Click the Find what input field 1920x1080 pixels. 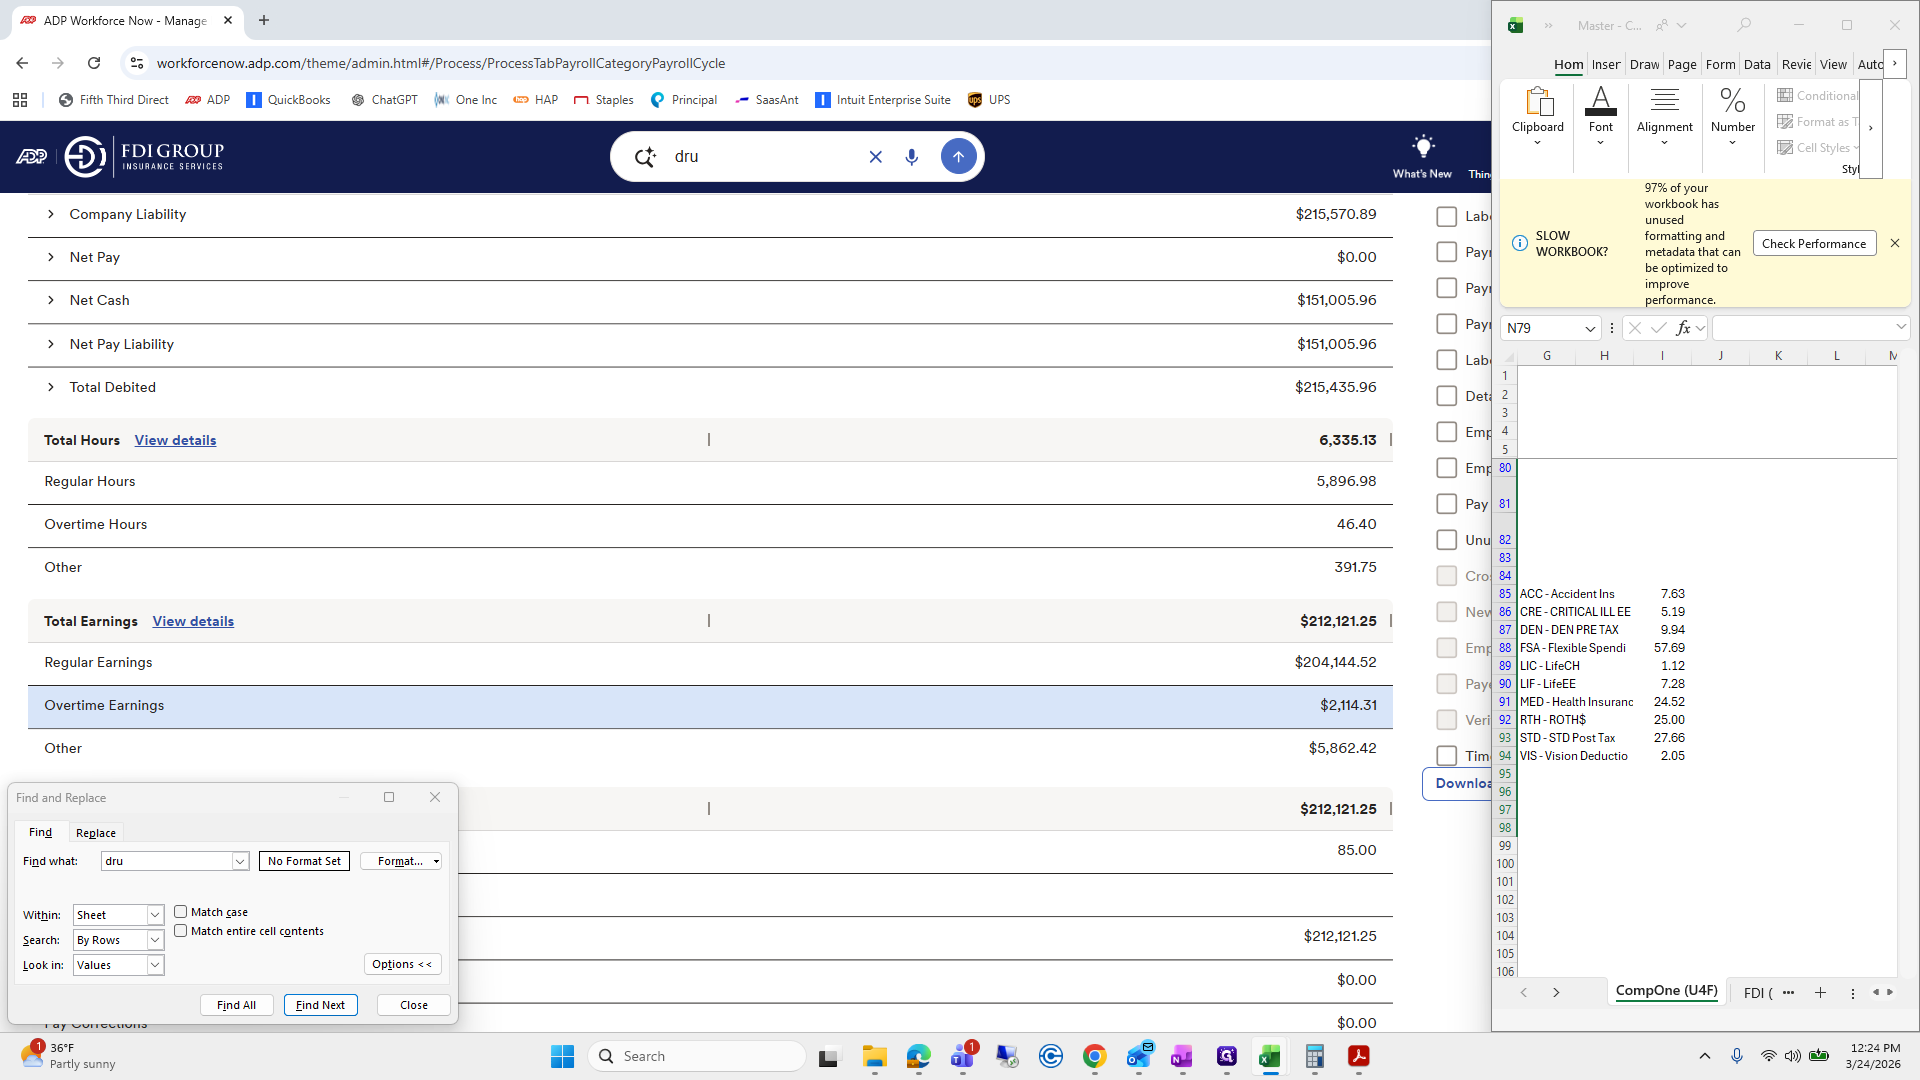coord(166,861)
